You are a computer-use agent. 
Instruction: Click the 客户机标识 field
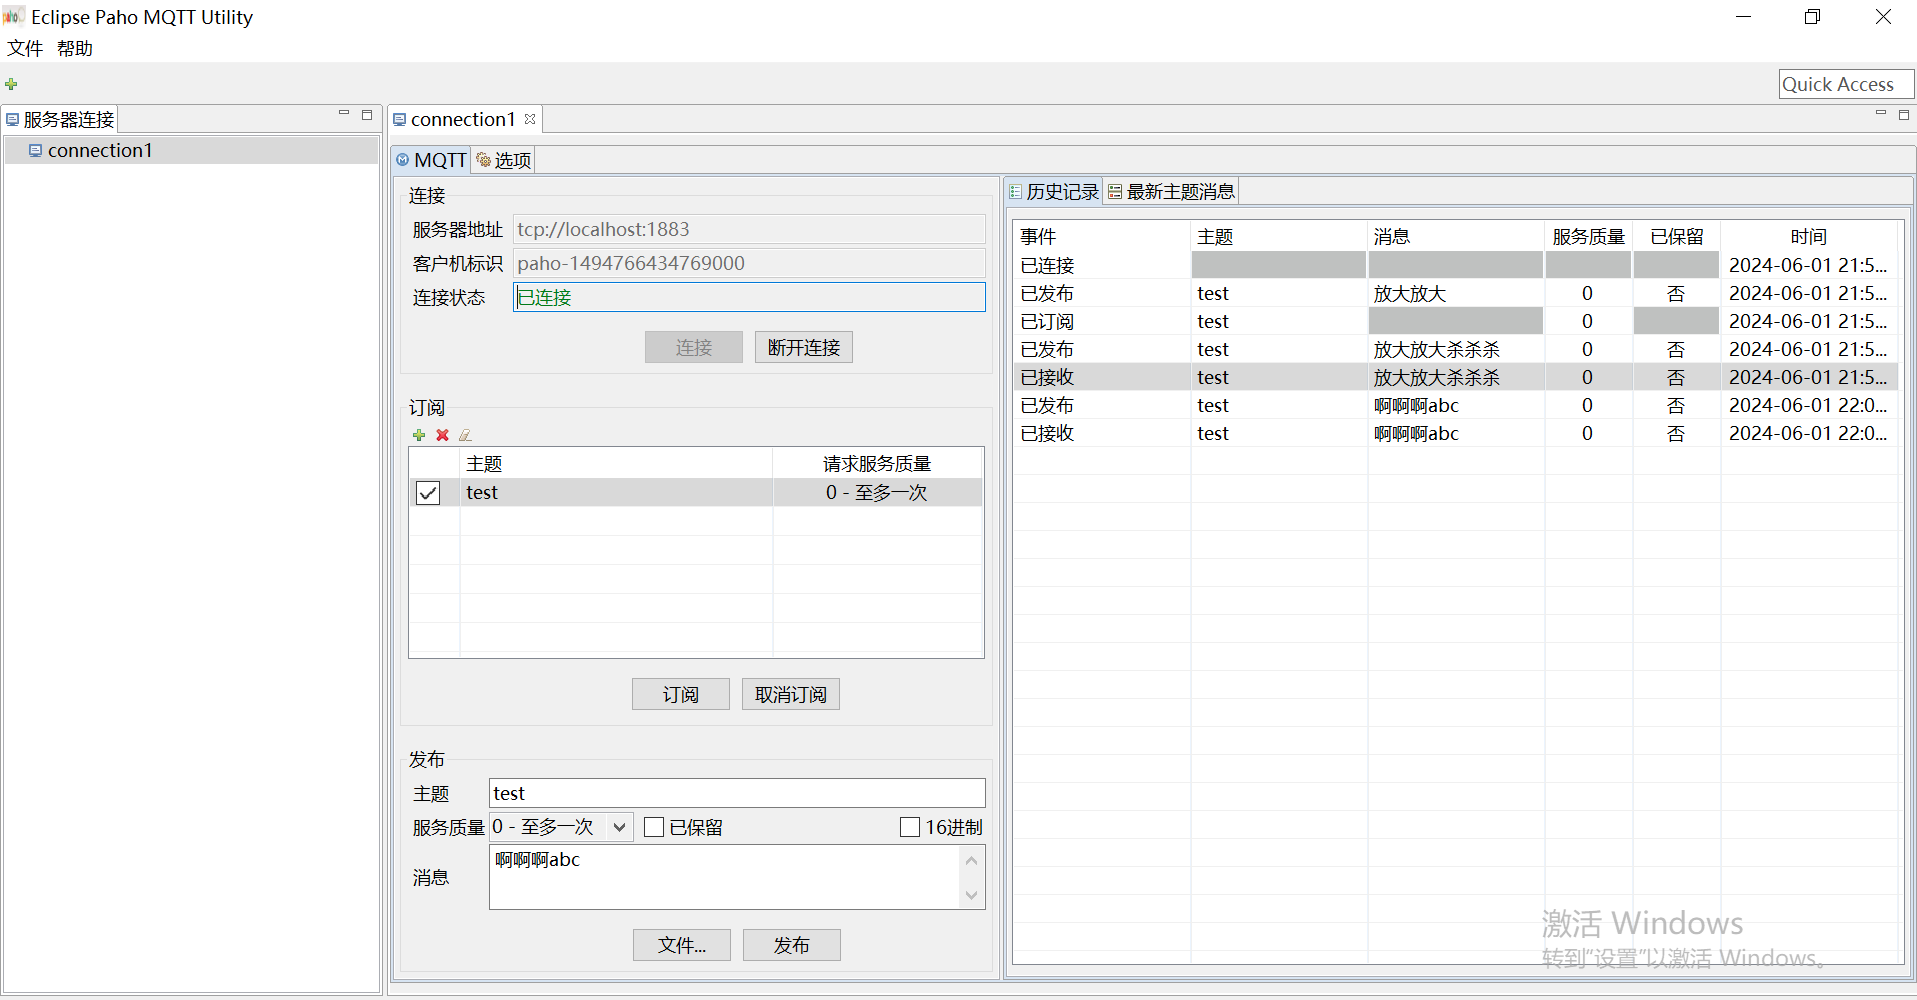tap(749, 263)
